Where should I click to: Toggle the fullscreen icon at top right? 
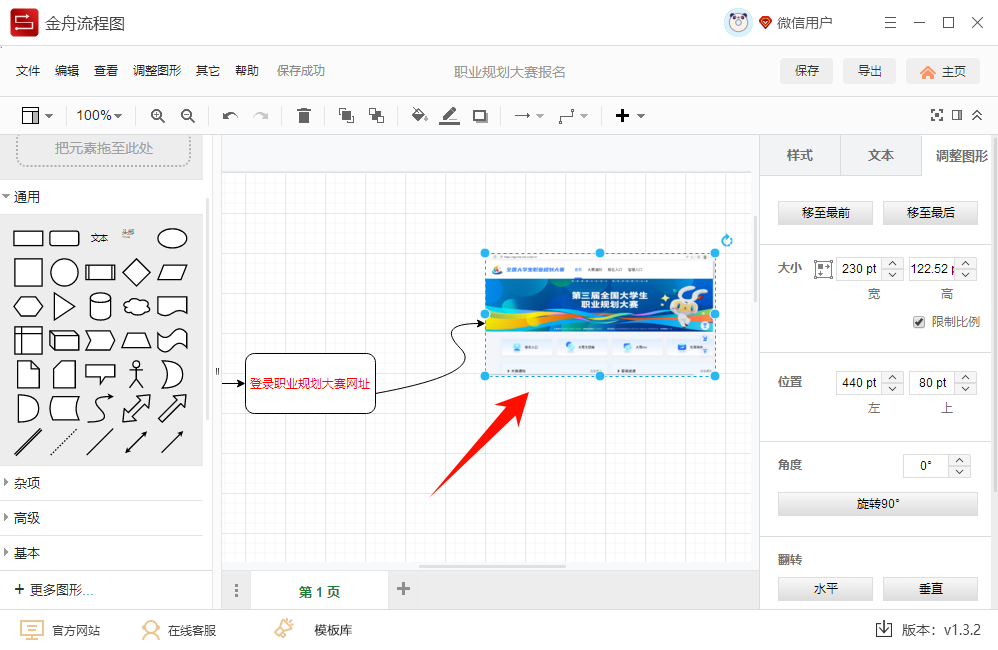tap(936, 115)
